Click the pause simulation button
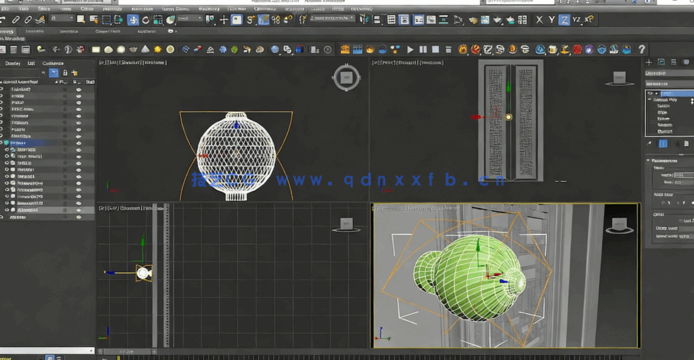 (423, 50)
